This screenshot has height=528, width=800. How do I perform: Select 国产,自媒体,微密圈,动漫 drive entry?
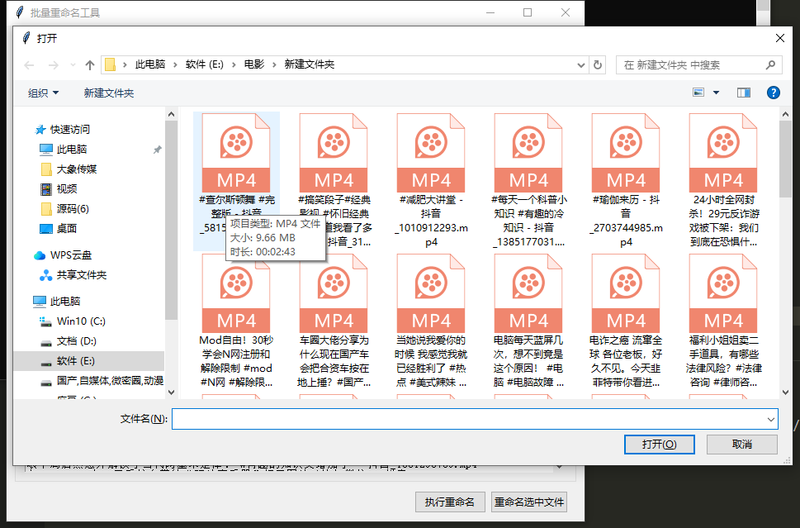110,381
